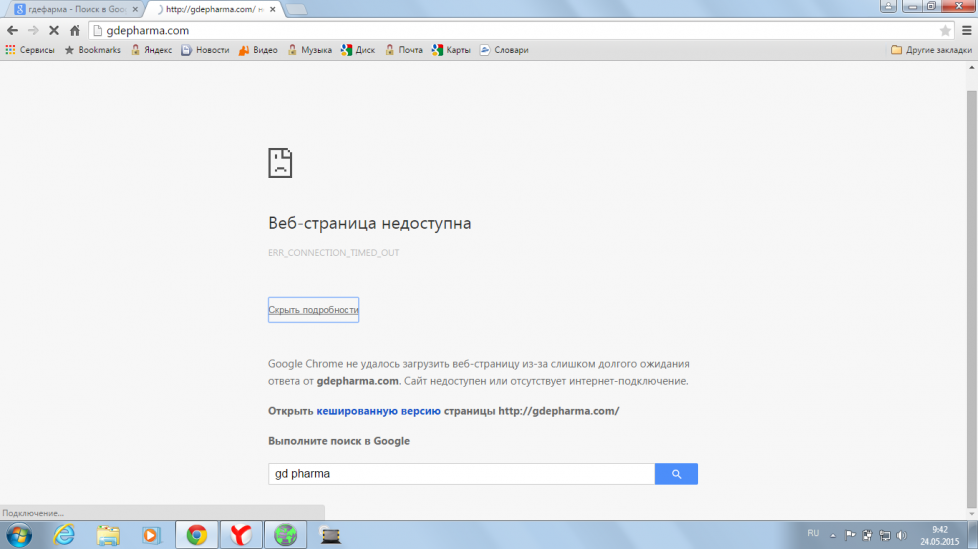Expand the Другие закладки folder
The image size is (978, 549).
pyautogui.click(x=930, y=50)
